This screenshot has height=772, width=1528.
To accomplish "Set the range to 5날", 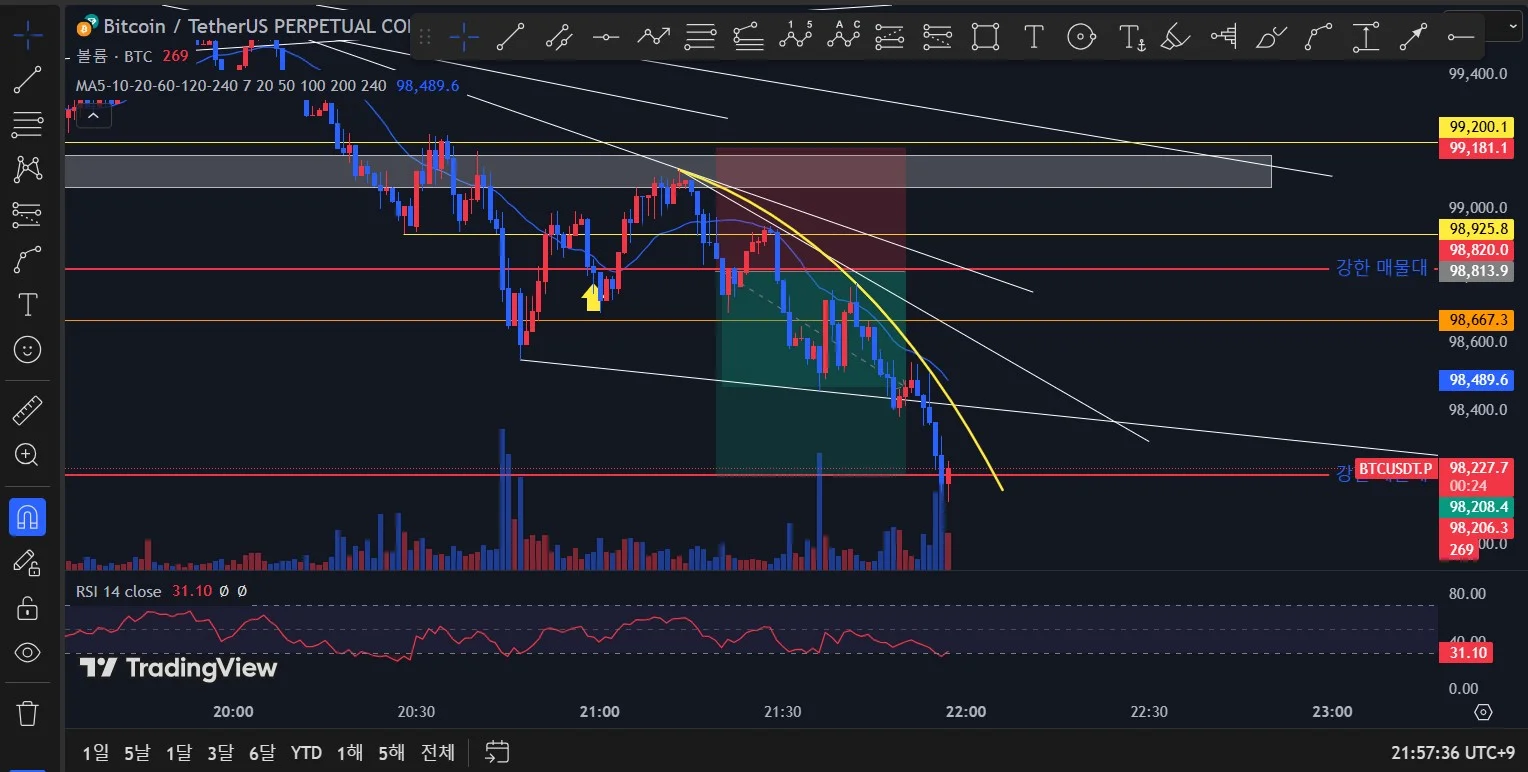I will [137, 752].
